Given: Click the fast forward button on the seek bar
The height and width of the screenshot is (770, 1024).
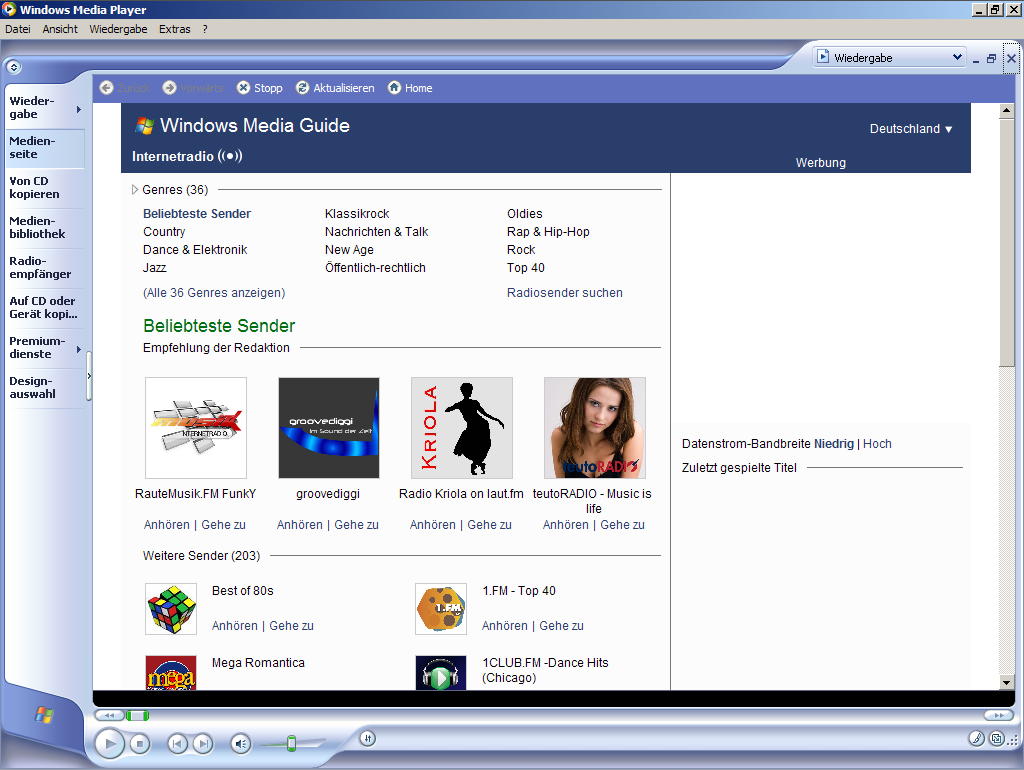Looking at the screenshot, I should (997, 715).
